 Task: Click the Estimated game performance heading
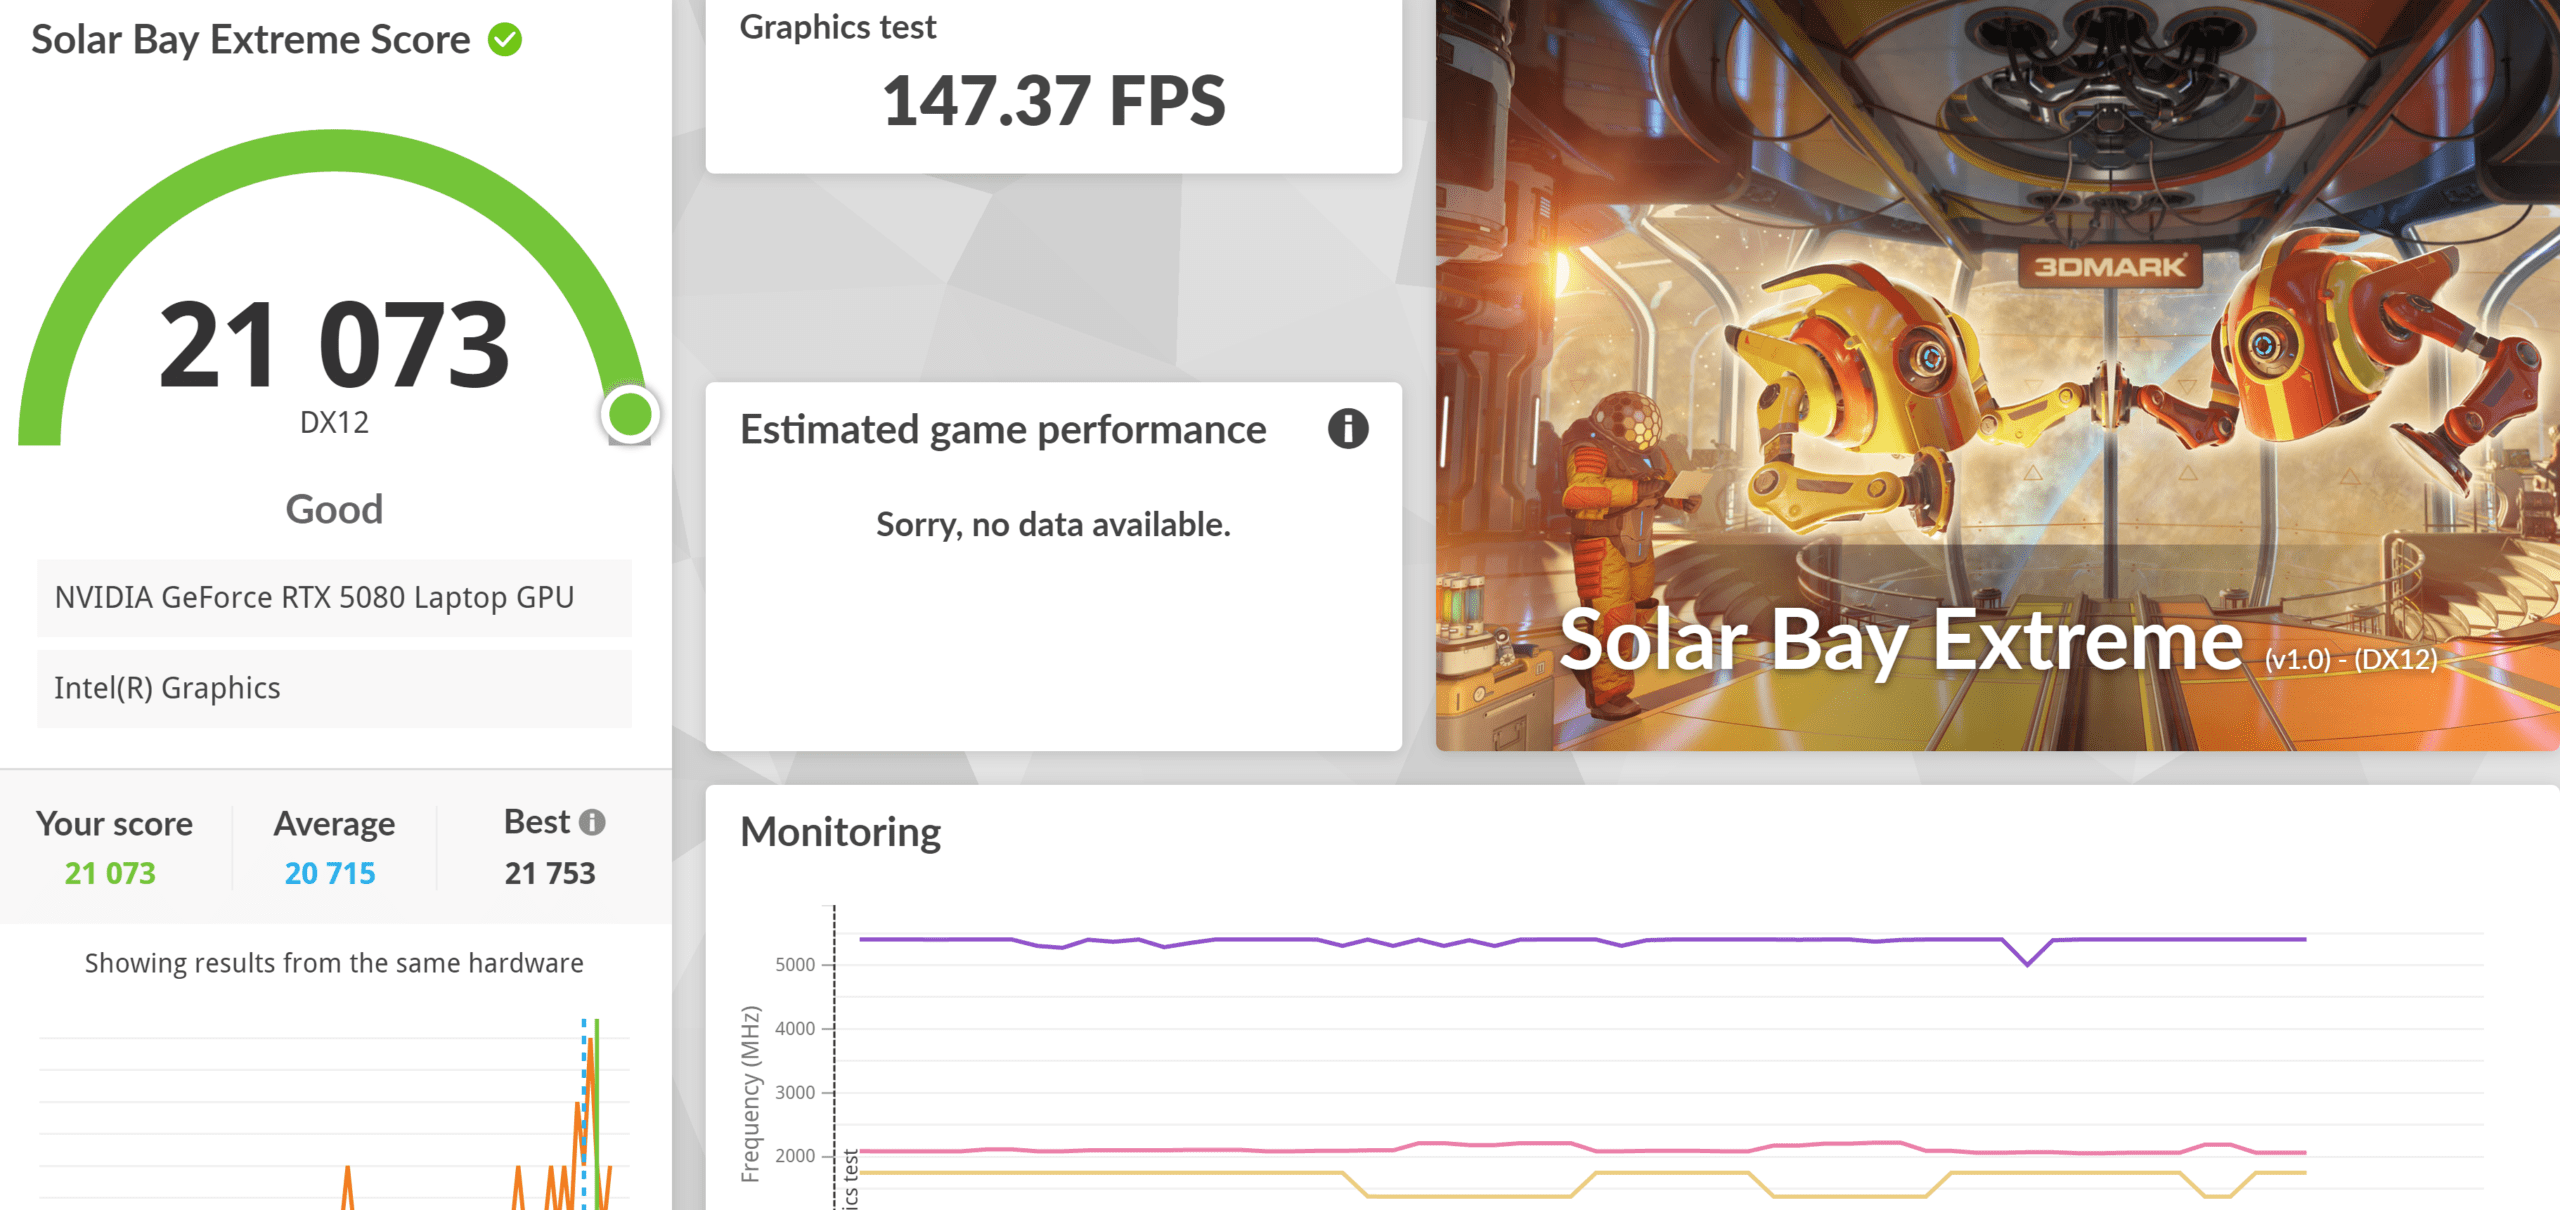click(x=1003, y=430)
